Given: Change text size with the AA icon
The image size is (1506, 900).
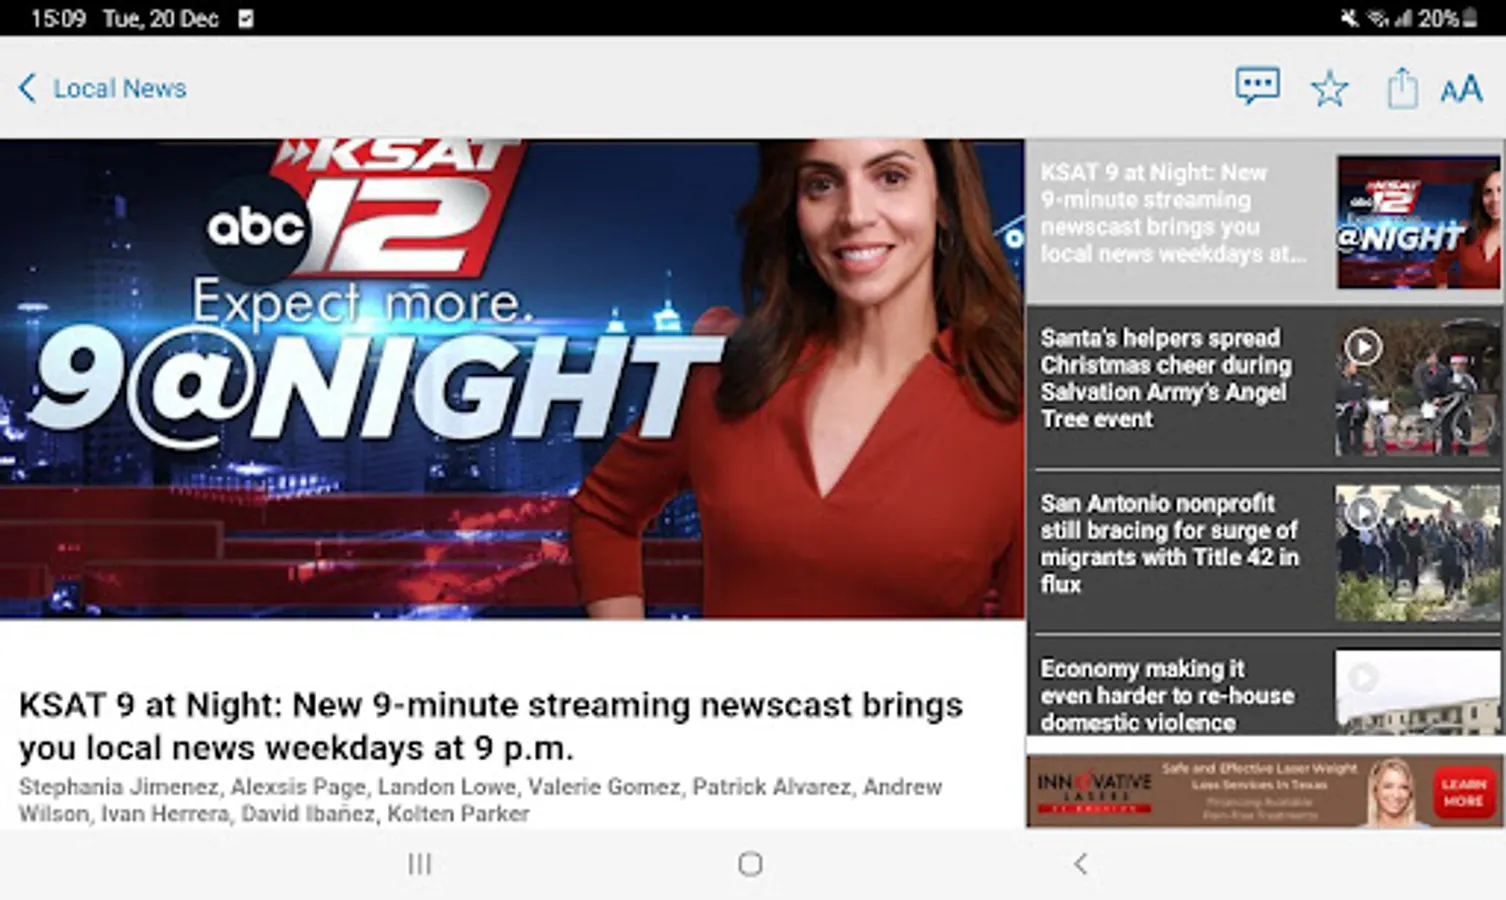Looking at the screenshot, I should point(1461,90).
